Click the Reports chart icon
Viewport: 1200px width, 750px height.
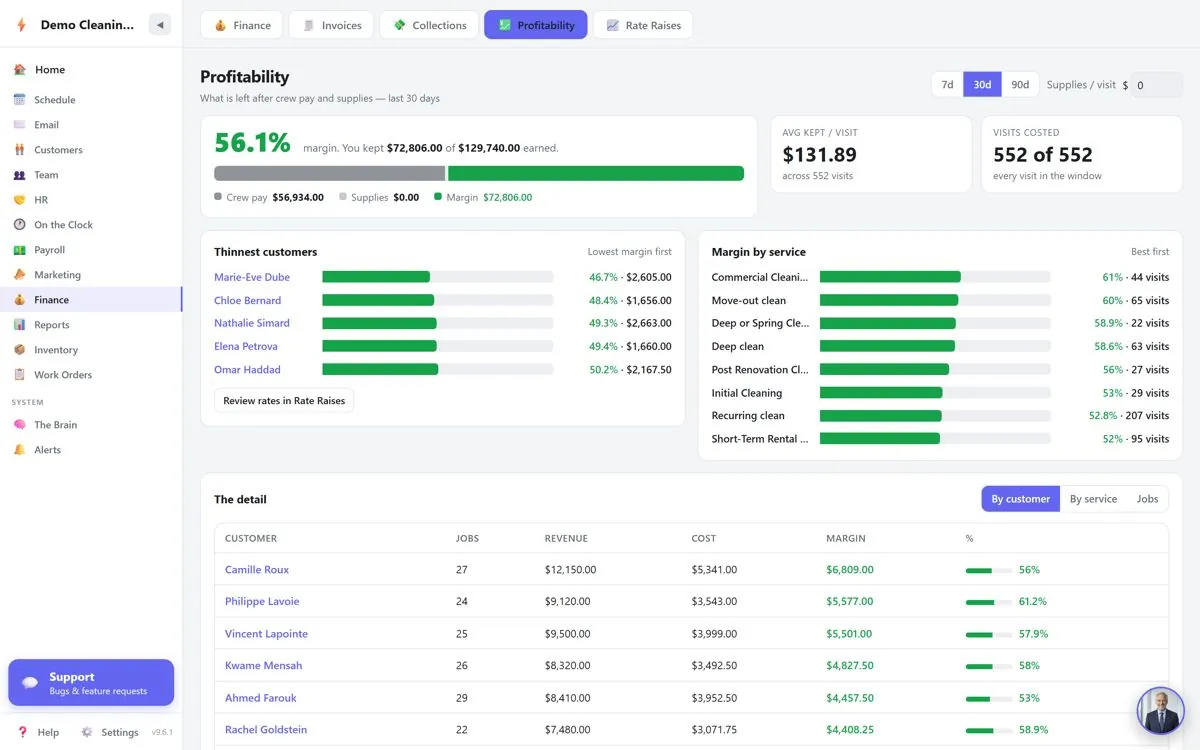tap(20, 325)
